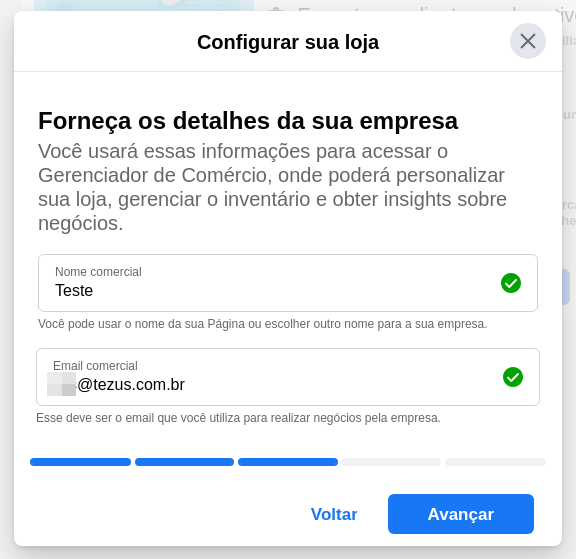Viewport: 576px width, 559px height.
Task: Edit the Nome comercial field containing Teste
Action: (x=288, y=283)
